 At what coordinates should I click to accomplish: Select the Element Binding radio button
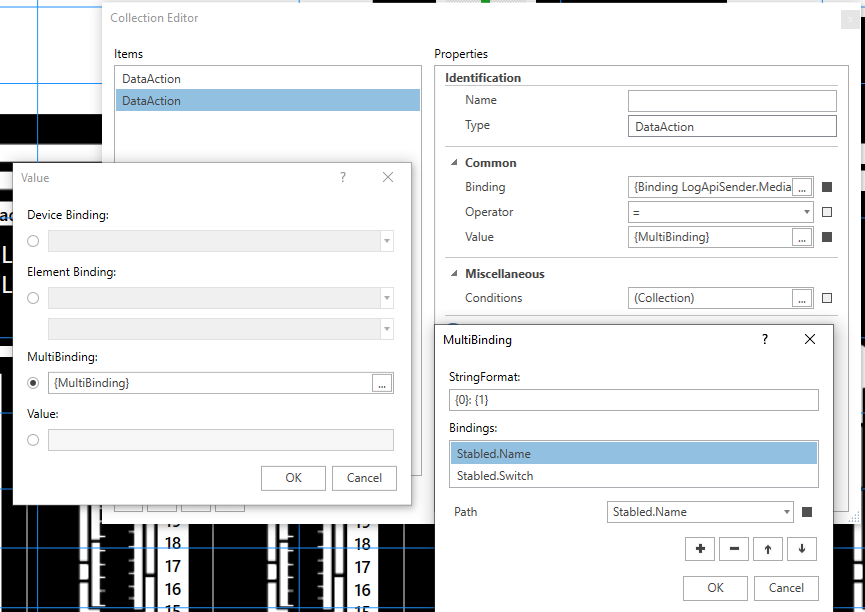pos(34,298)
